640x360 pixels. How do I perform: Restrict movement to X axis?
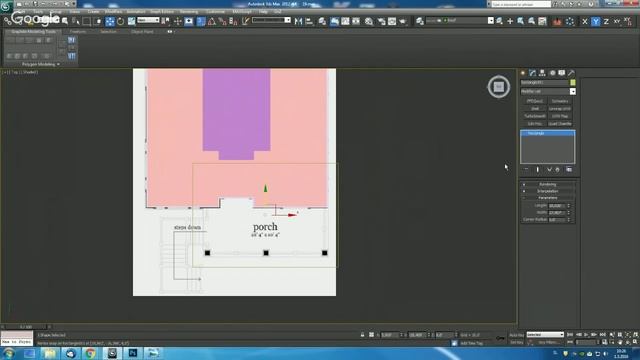(584, 21)
